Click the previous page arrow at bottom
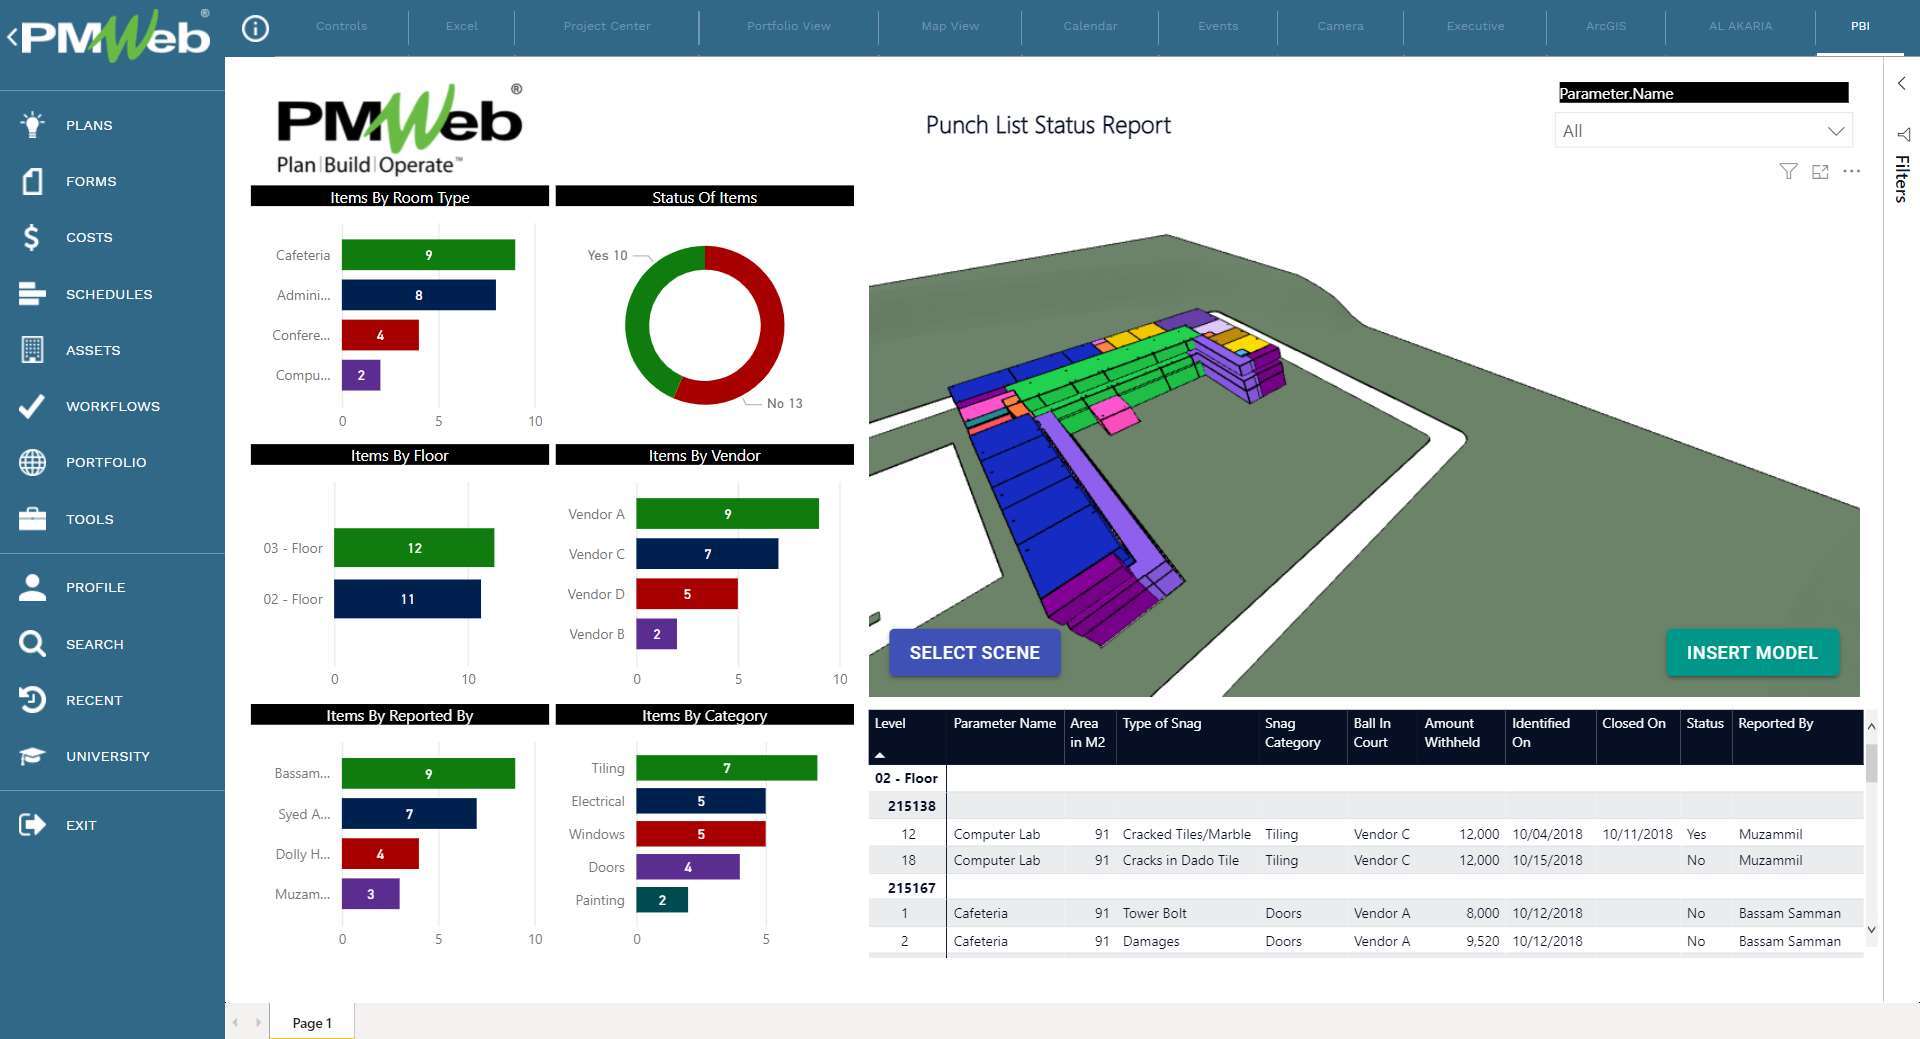This screenshot has width=1920, height=1039. (236, 1022)
